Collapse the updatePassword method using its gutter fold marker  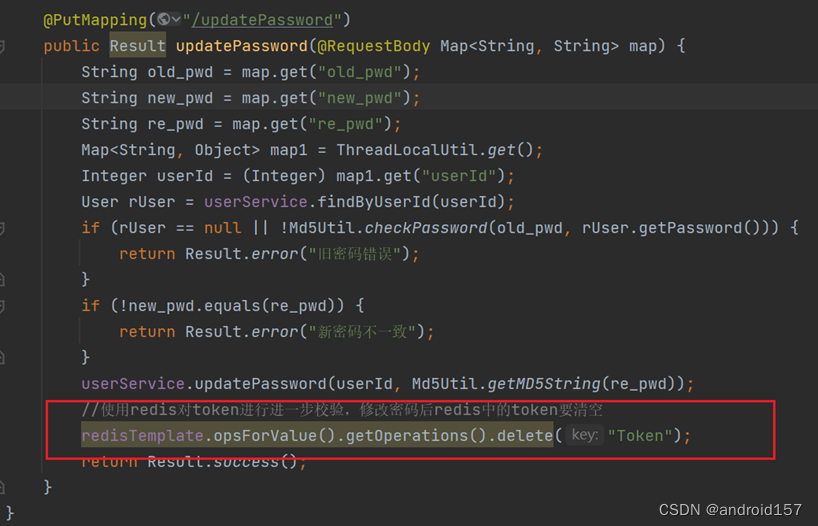coord(2,46)
